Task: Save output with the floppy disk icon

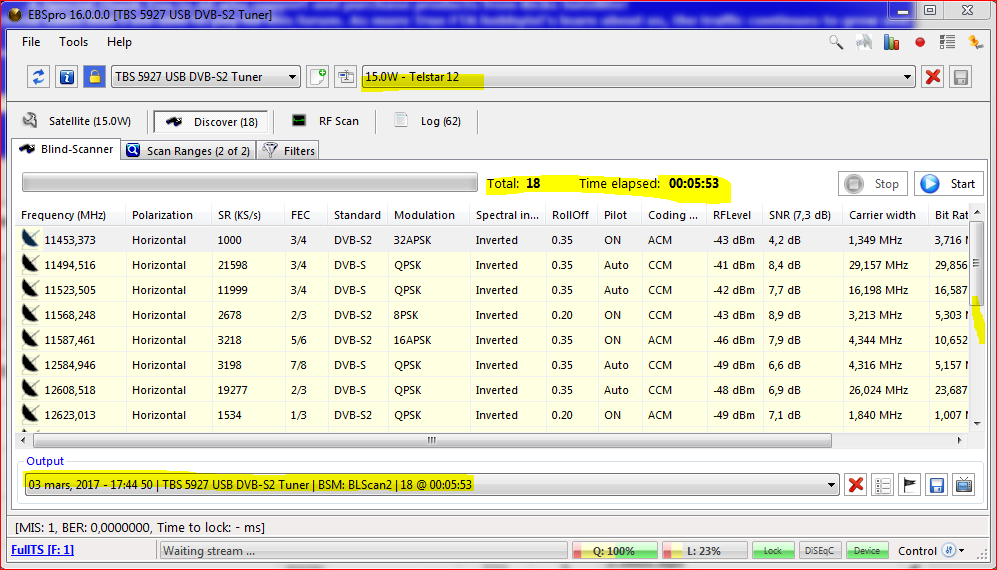Action: click(x=937, y=485)
